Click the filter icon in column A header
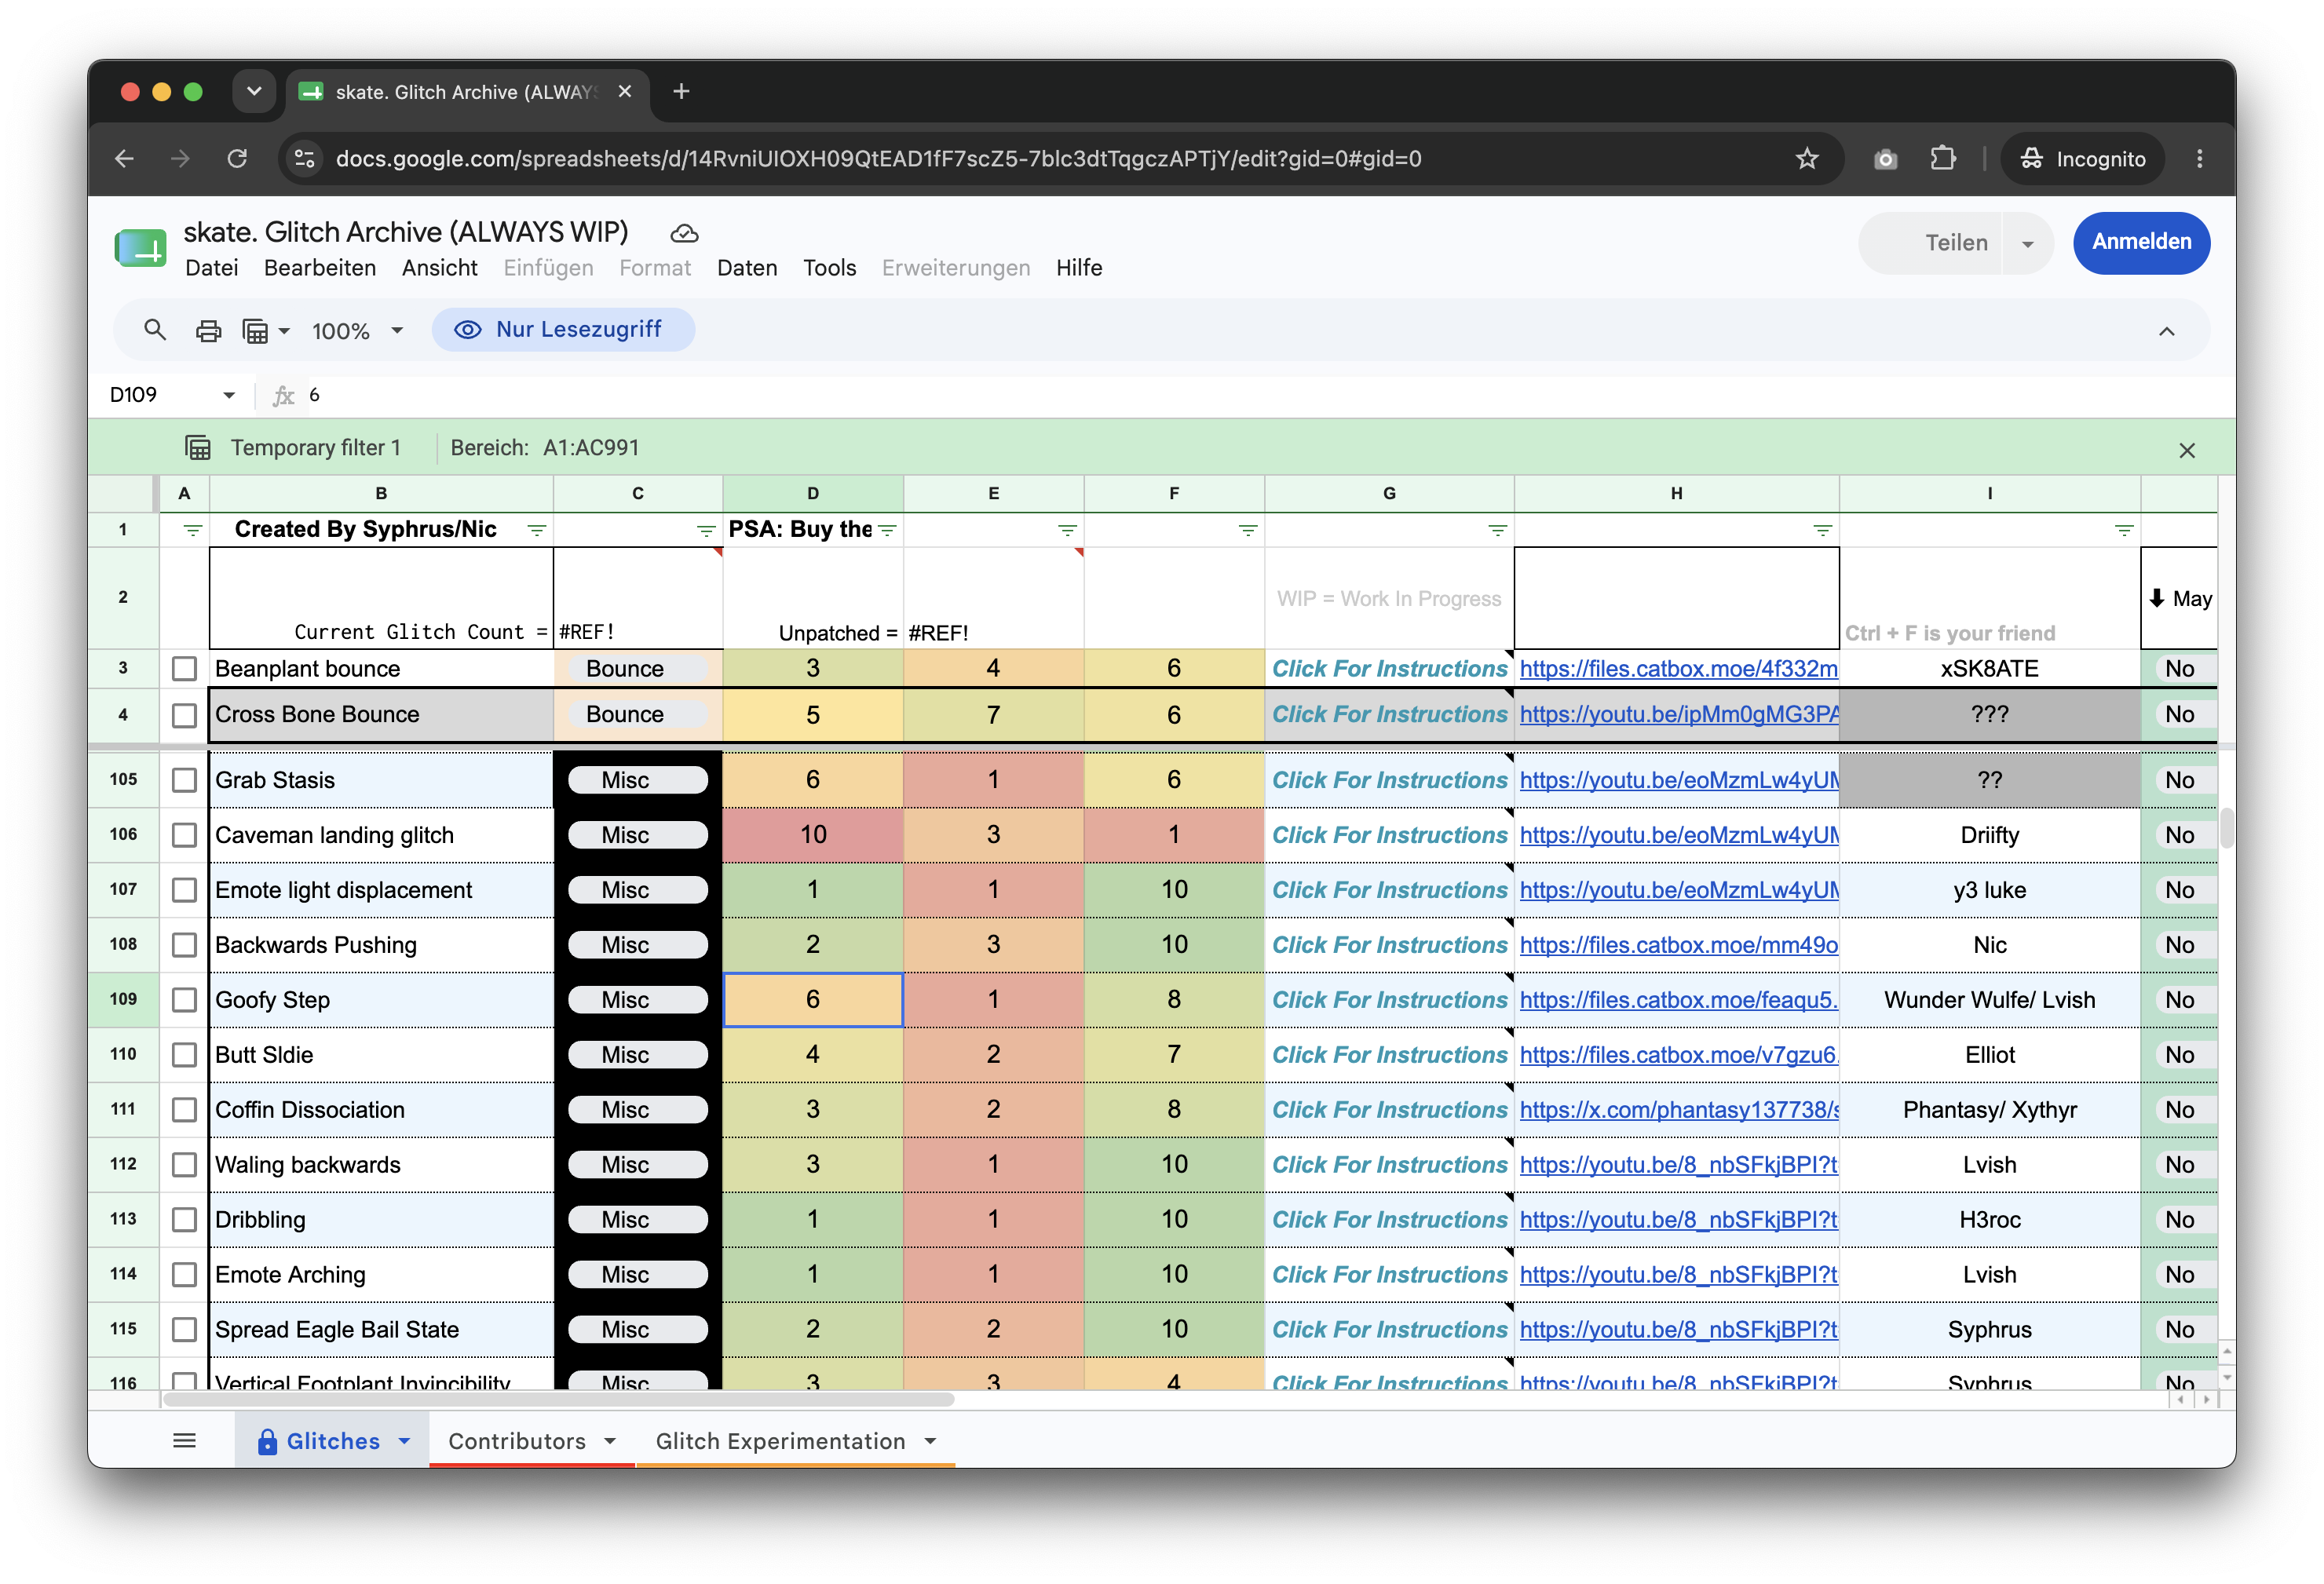 [192, 530]
